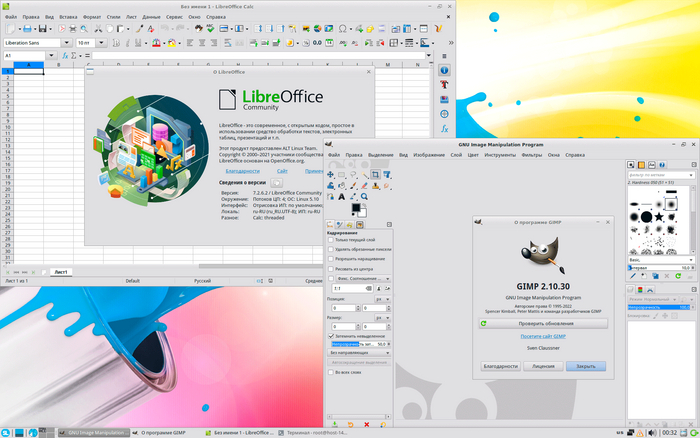Viewport: 700px width, 438px height.
Task: Select the Rectangle Select tool in GIMP
Action: click(x=342, y=174)
